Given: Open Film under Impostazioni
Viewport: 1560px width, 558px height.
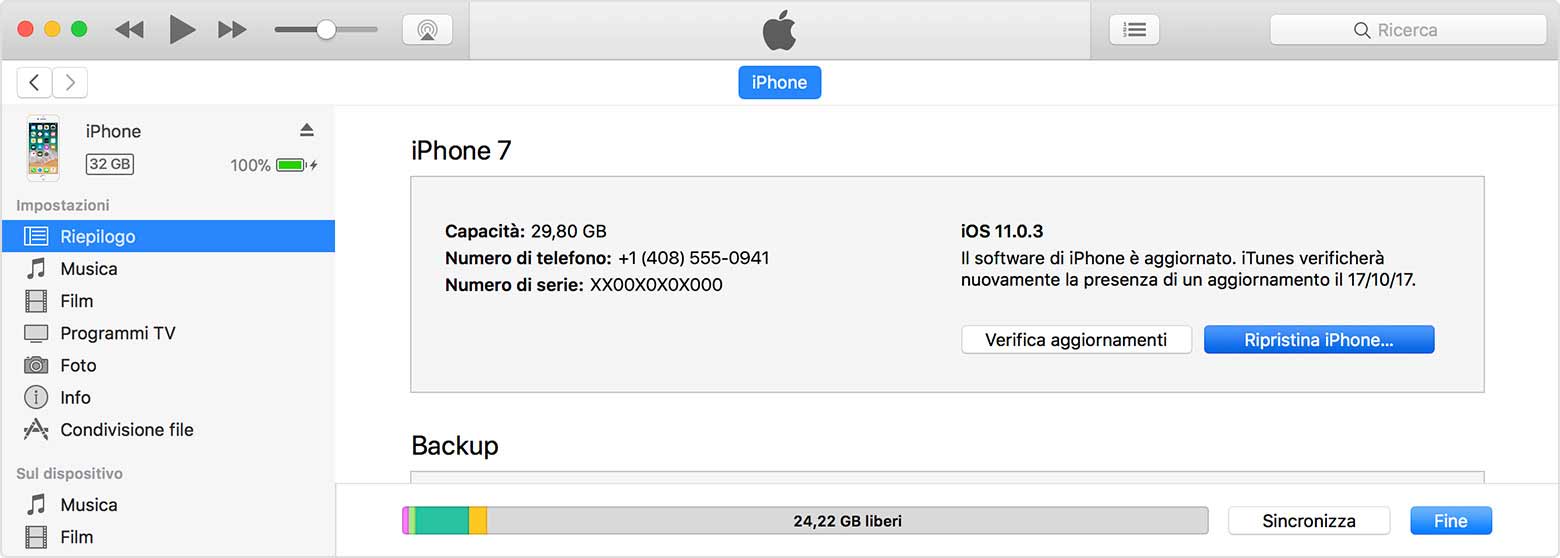Looking at the screenshot, I should click(x=168, y=301).
